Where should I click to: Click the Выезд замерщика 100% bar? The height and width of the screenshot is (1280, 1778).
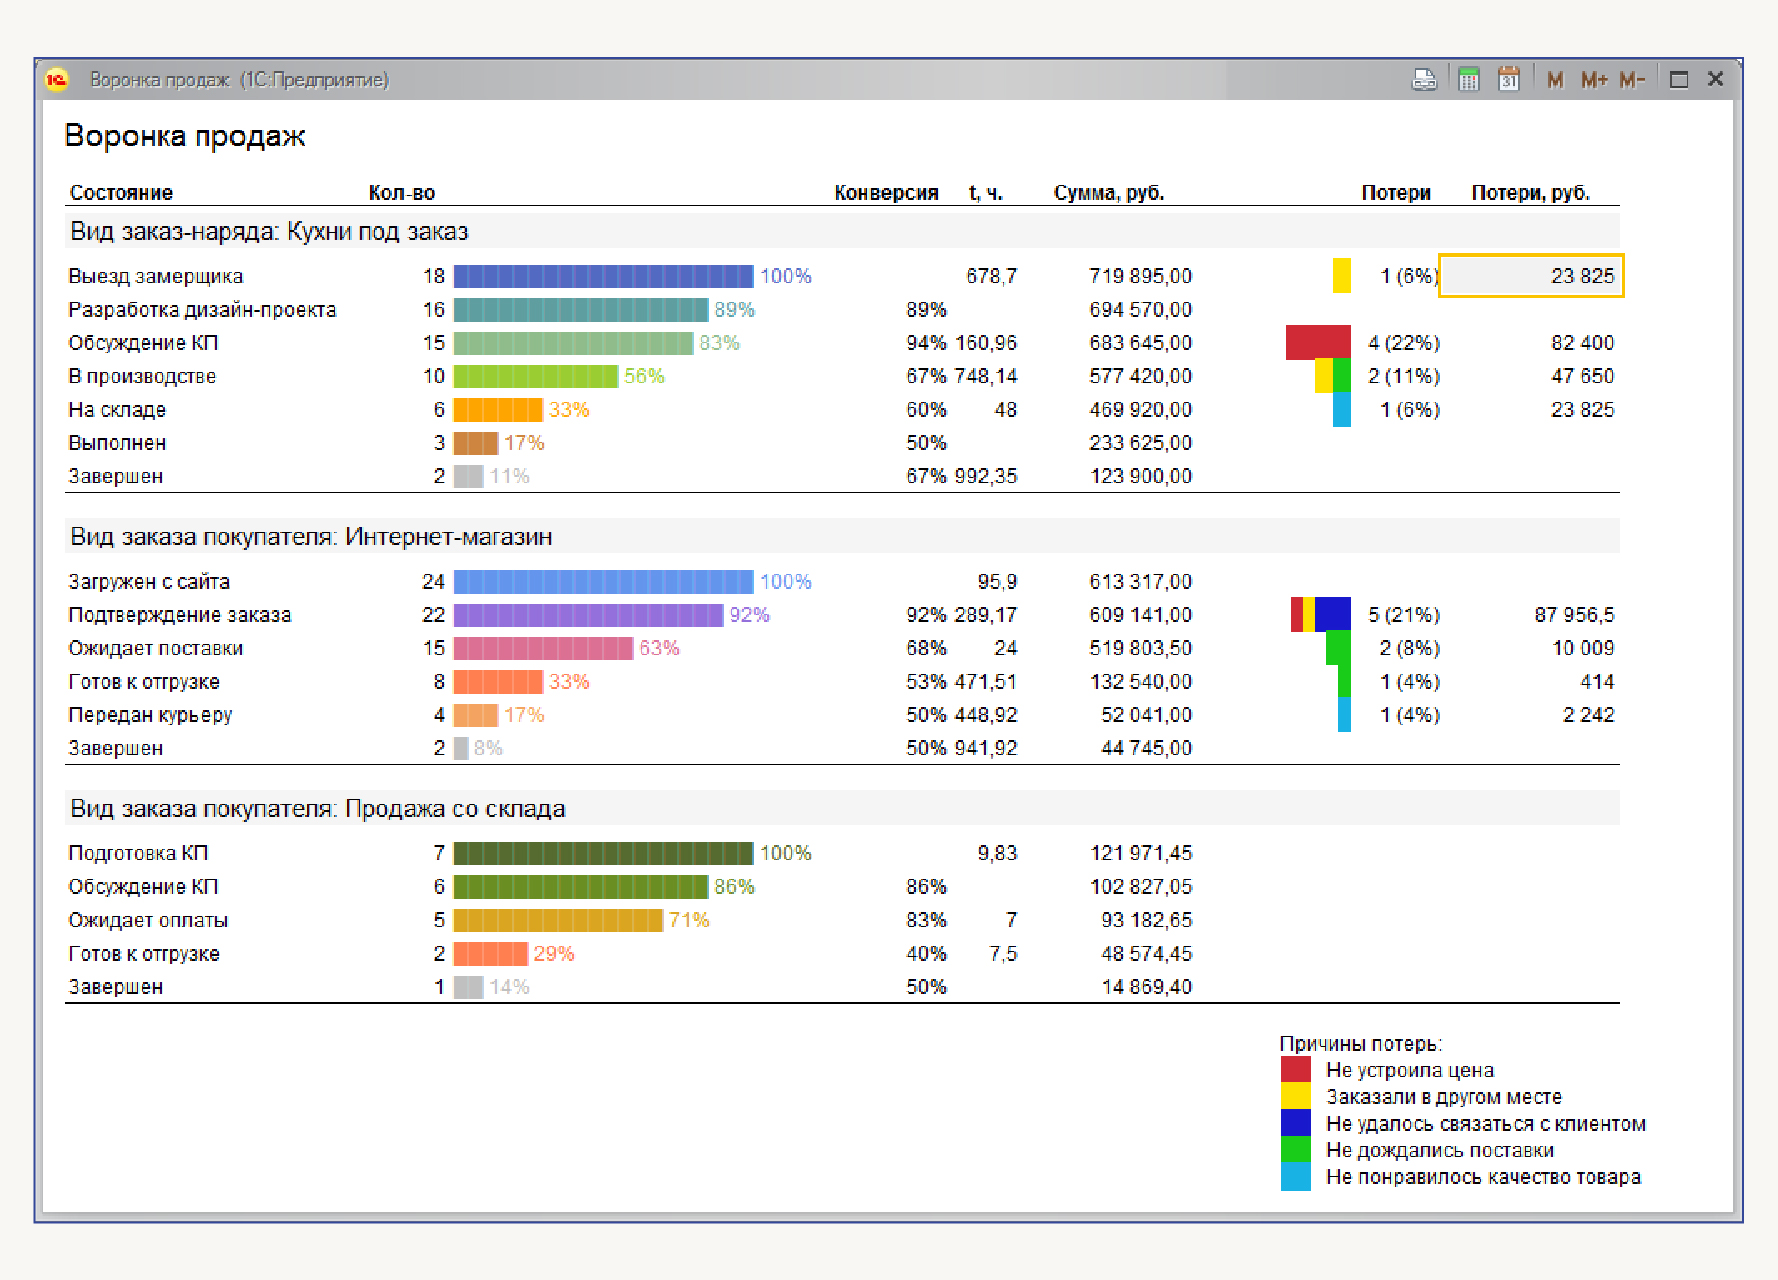[x=603, y=276]
